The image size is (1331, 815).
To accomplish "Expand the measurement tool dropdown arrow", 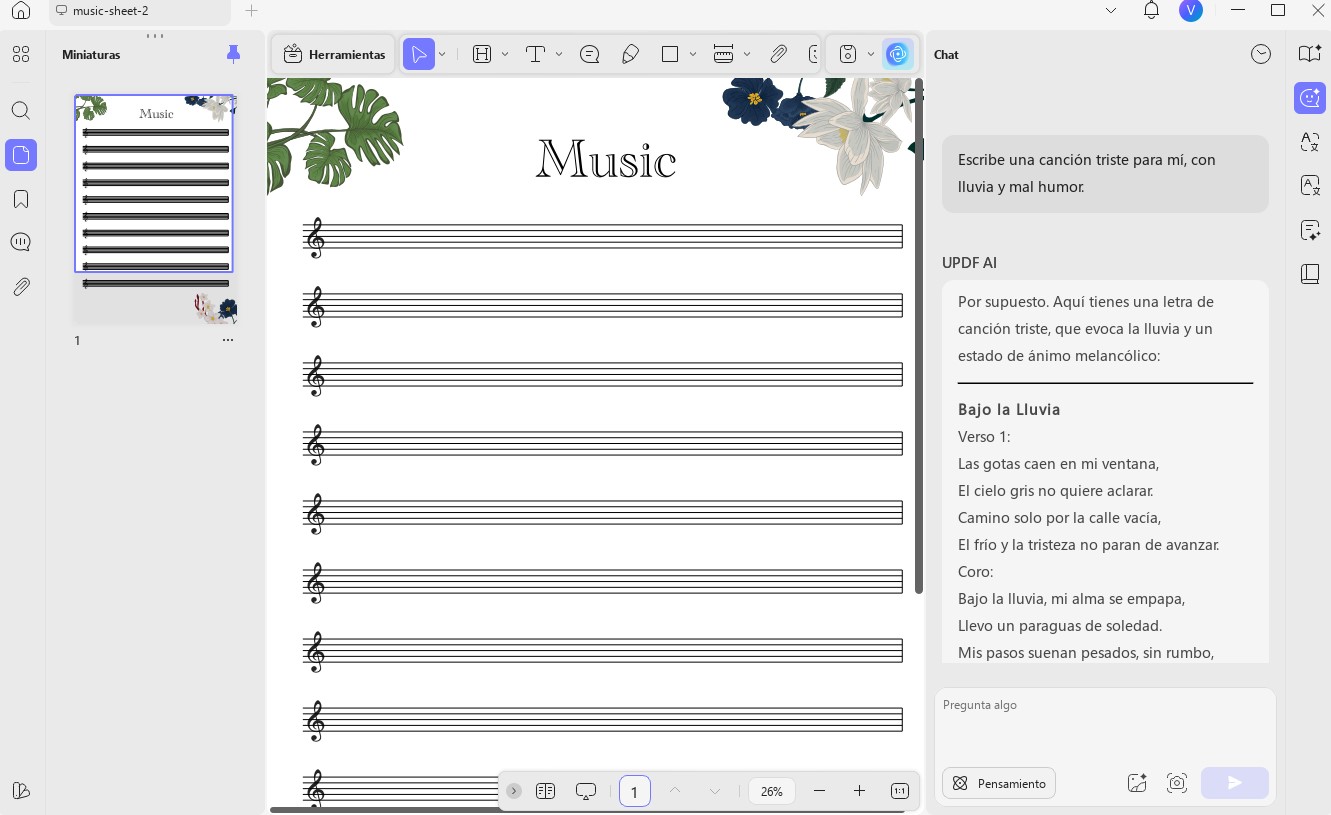I will (x=747, y=54).
